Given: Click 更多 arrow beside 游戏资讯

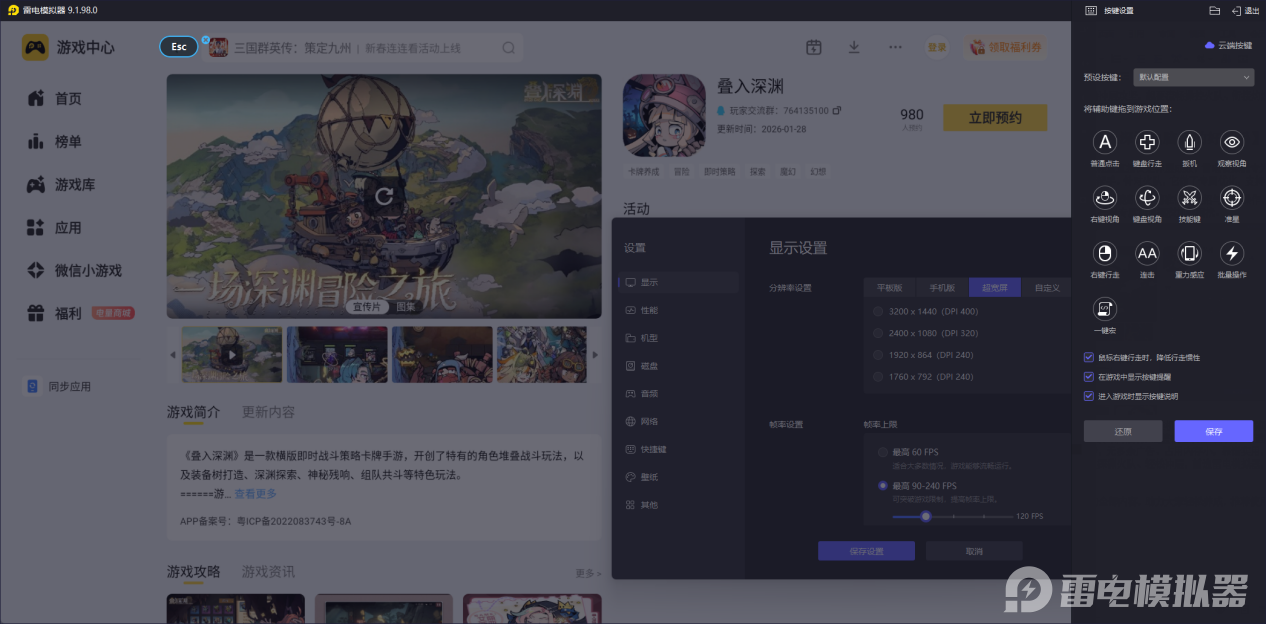Looking at the screenshot, I should (588, 573).
